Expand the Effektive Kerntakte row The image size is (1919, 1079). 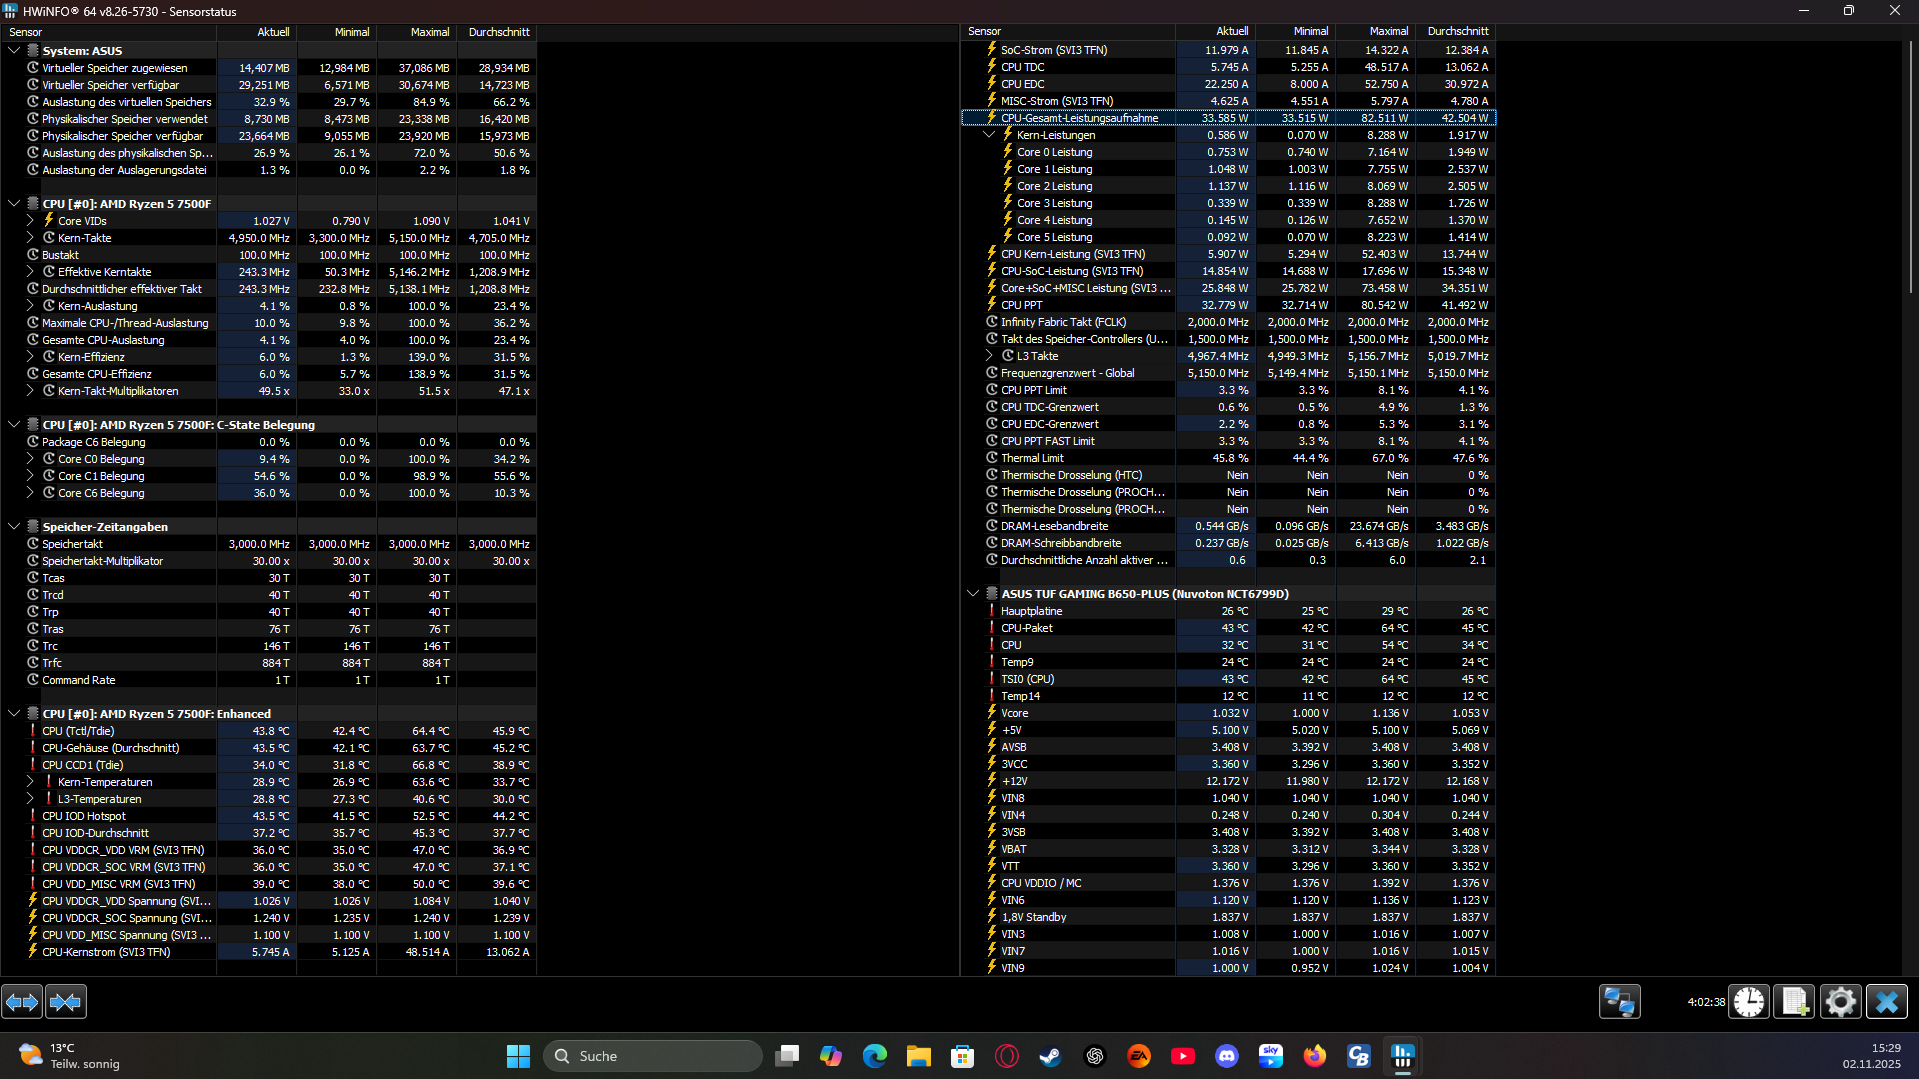click(x=30, y=272)
